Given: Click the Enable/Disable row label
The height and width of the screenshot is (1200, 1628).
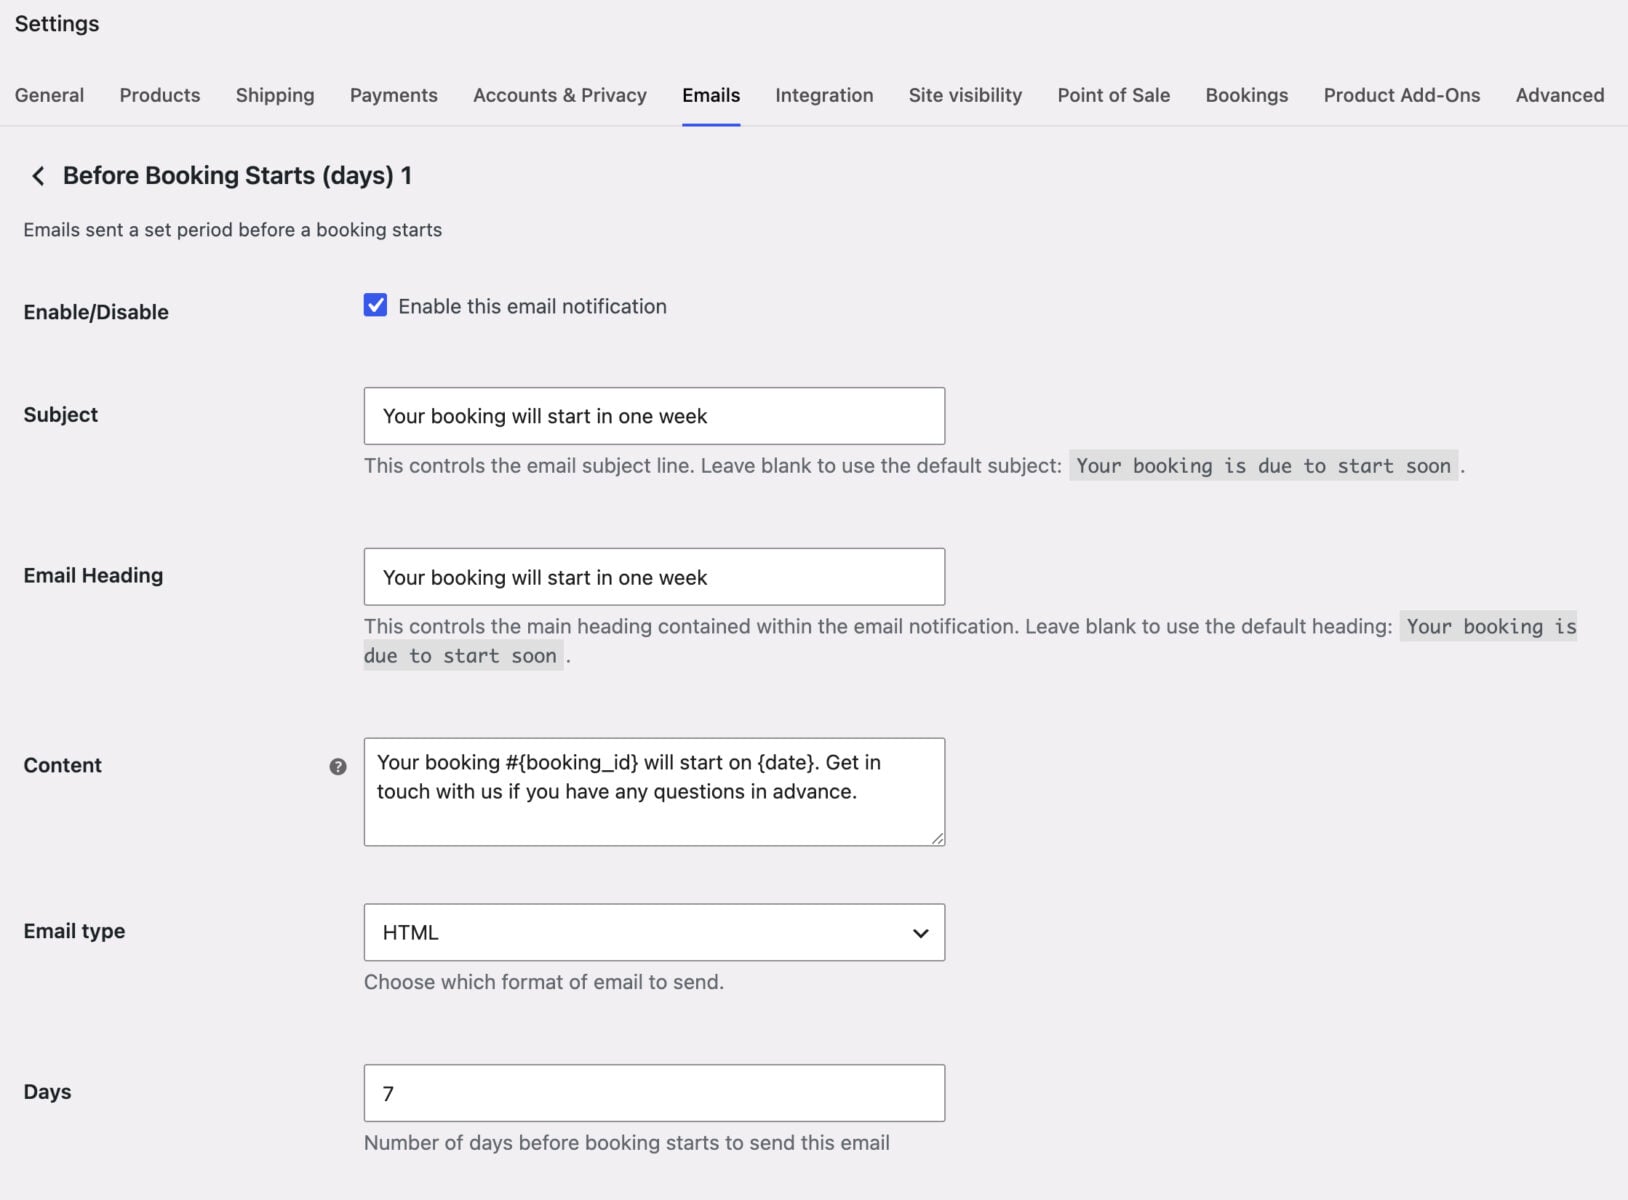Looking at the screenshot, I should (96, 312).
